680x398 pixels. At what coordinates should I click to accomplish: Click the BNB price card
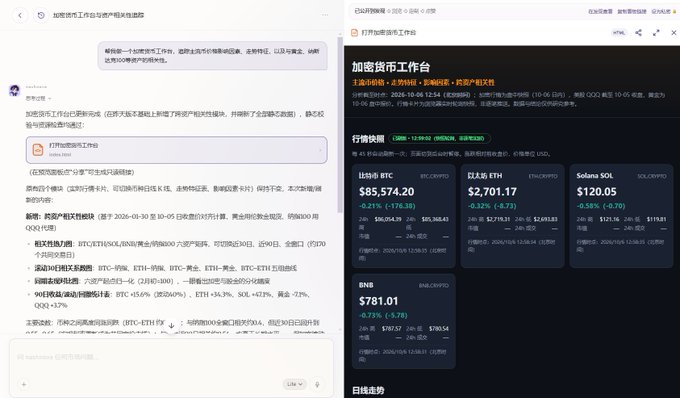point(404,321)
